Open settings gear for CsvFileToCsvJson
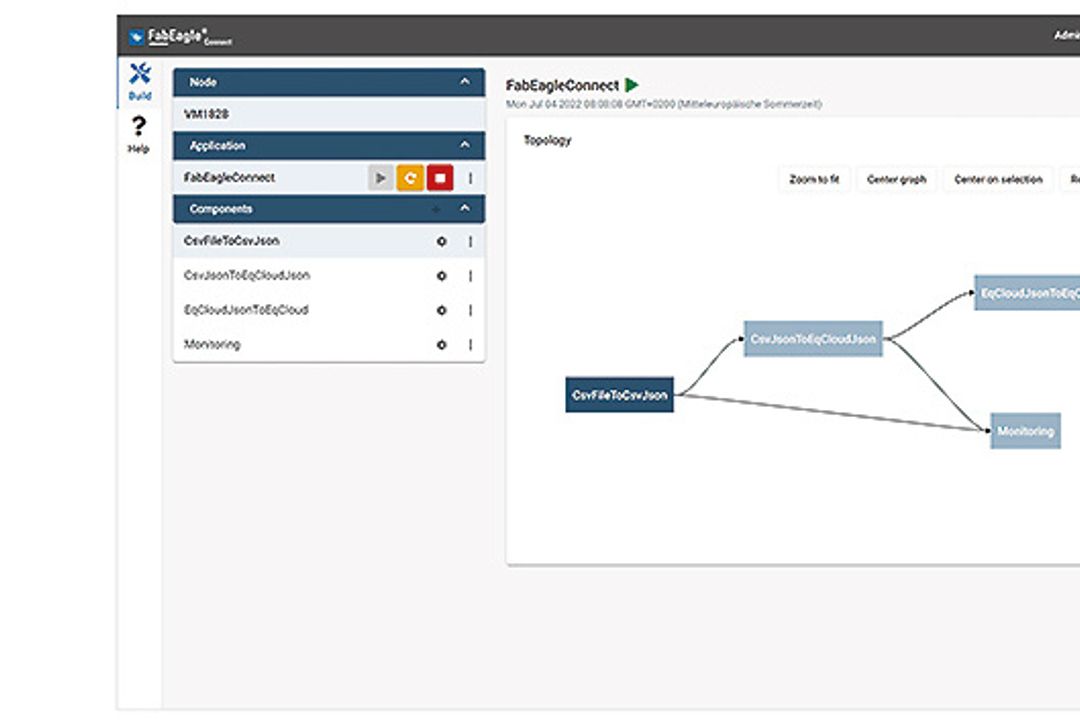 [x=442, y=241]
